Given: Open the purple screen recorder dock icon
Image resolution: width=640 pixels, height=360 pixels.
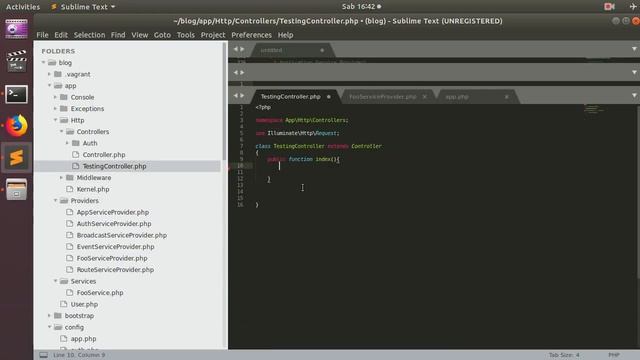Looking at the screenshot, I should [x=16, y=29].
